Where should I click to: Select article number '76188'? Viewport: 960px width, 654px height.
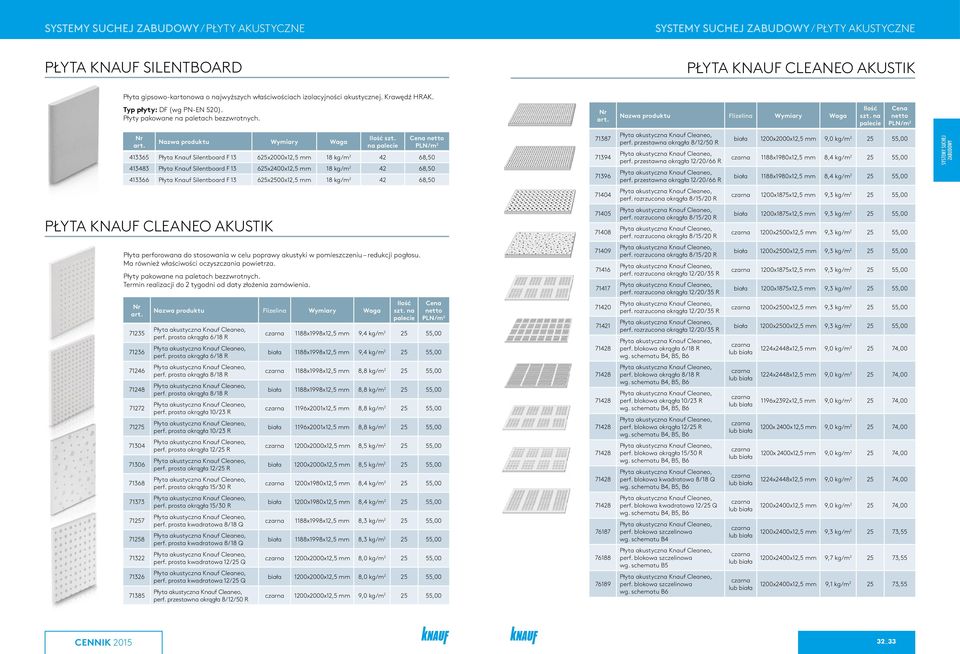tap(602, 558)
